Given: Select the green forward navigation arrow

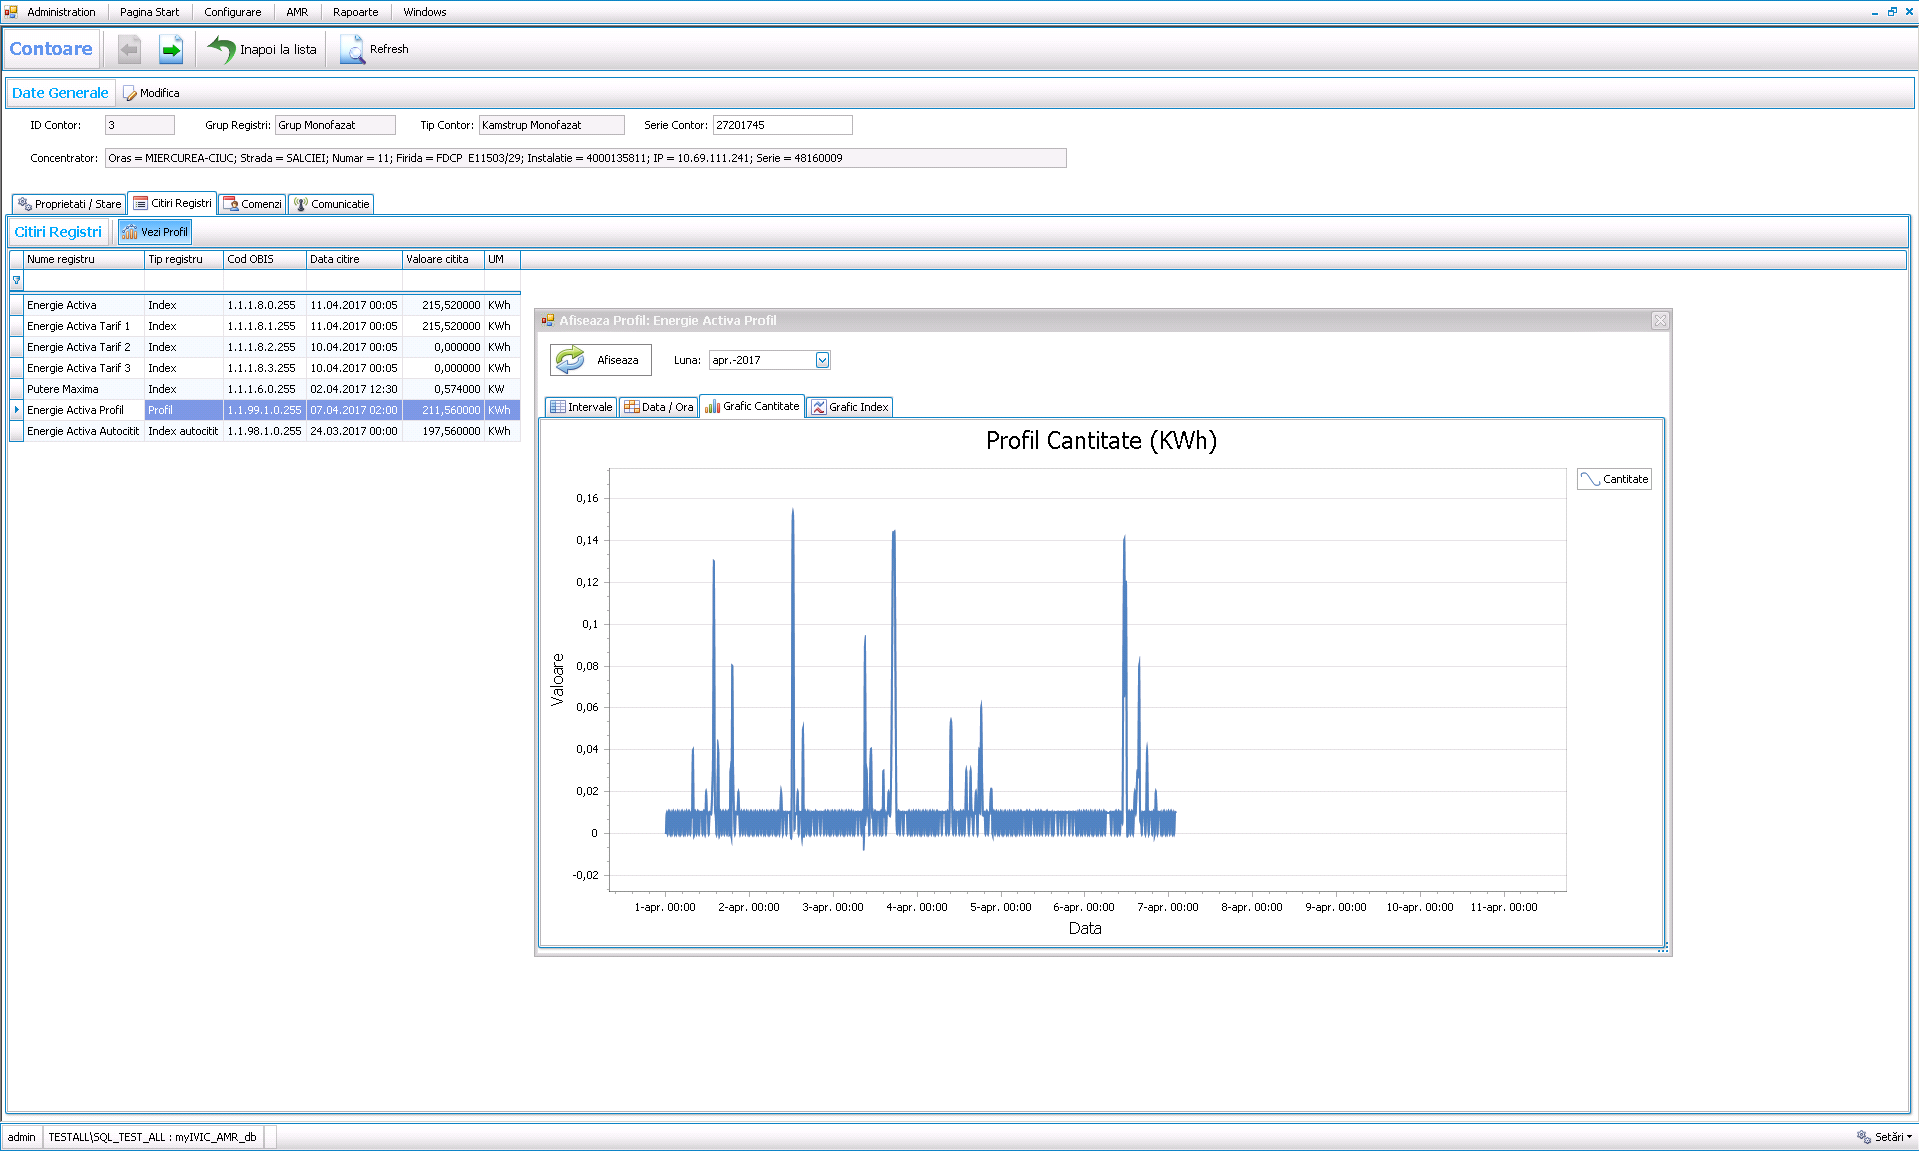Looking at the screenshot, I should [170, 49].
